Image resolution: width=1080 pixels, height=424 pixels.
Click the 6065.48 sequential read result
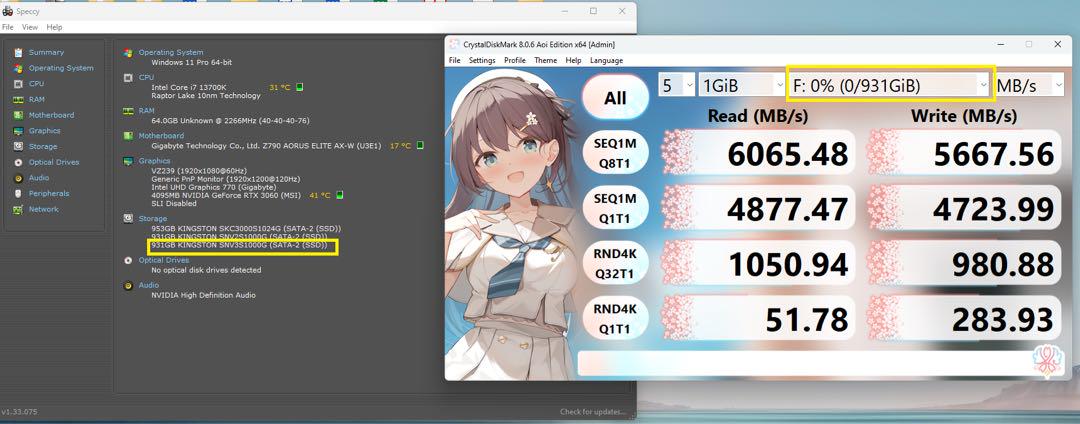pyautogui.click(x=758, y=153)
